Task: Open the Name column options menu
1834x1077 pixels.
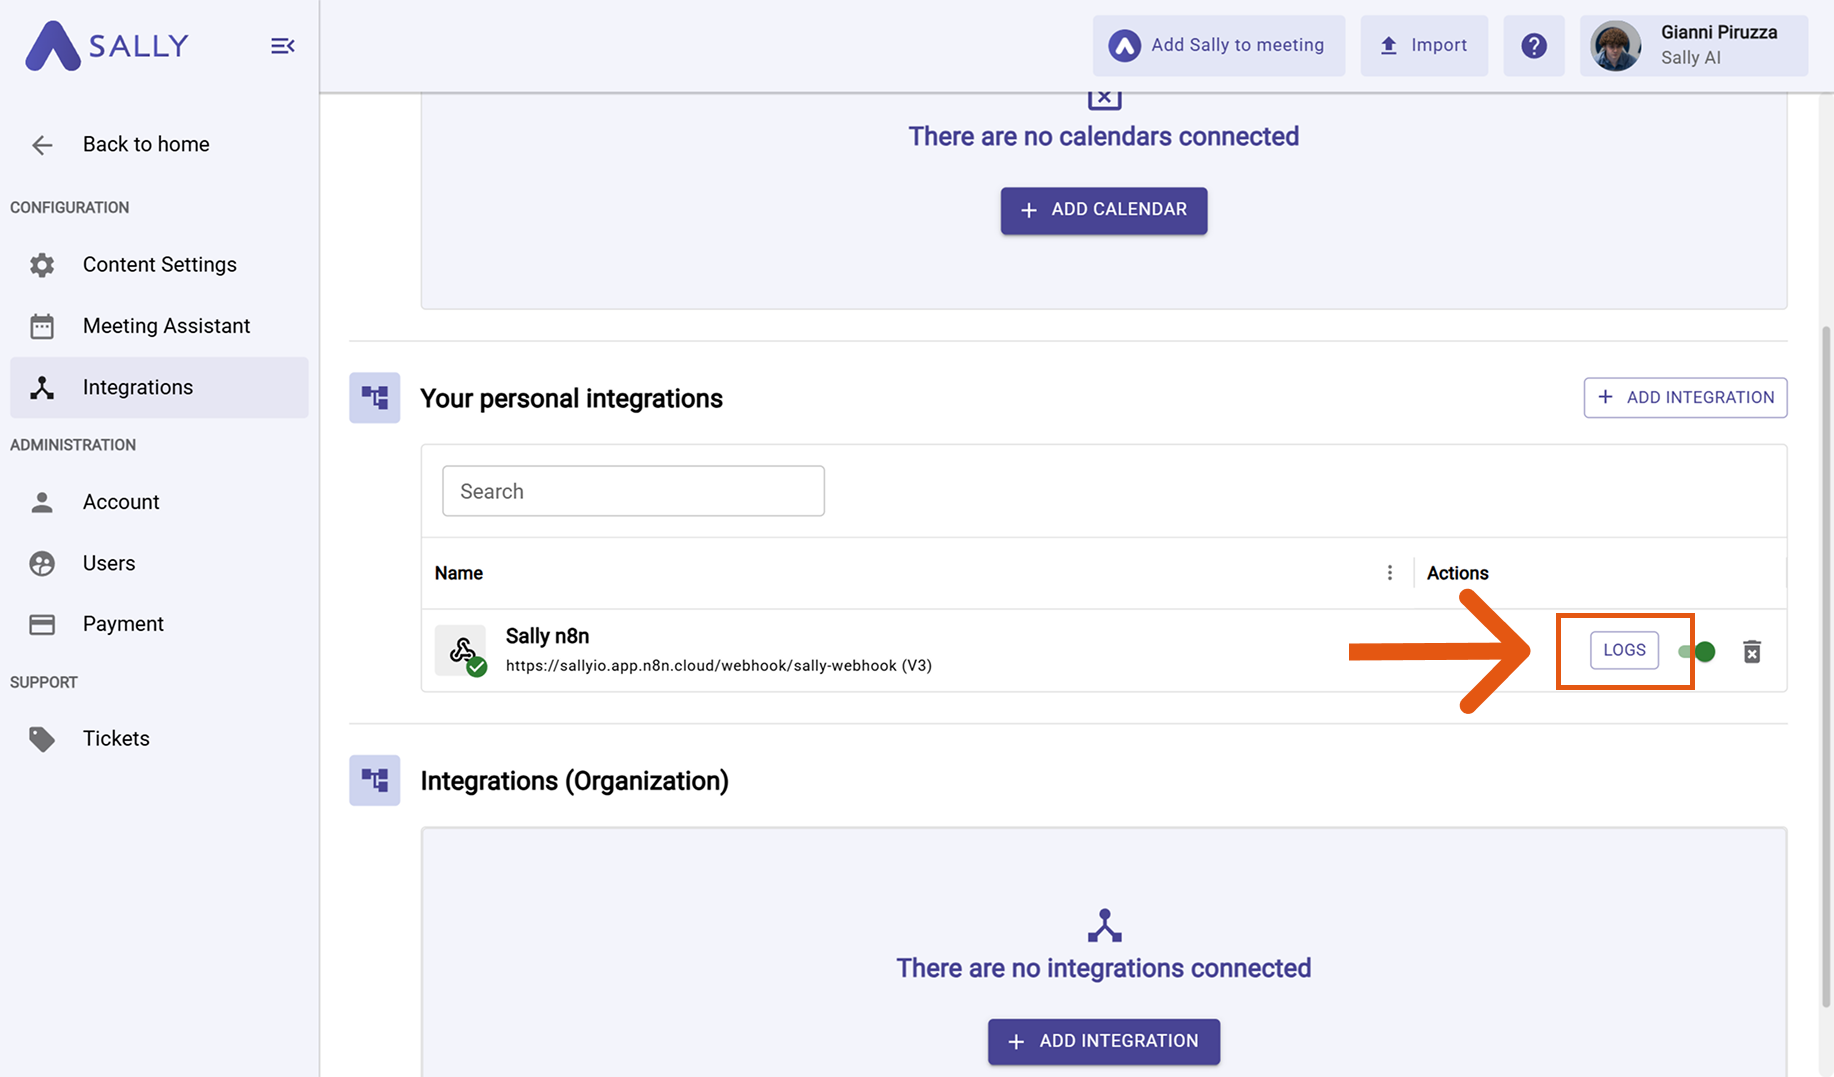Action: click(x=1389, y=573)
